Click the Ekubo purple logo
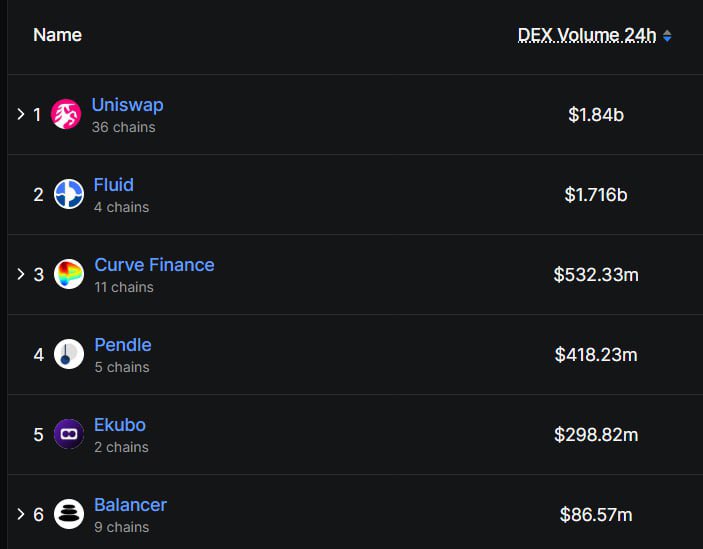The image size is (703, 549). 69,434
